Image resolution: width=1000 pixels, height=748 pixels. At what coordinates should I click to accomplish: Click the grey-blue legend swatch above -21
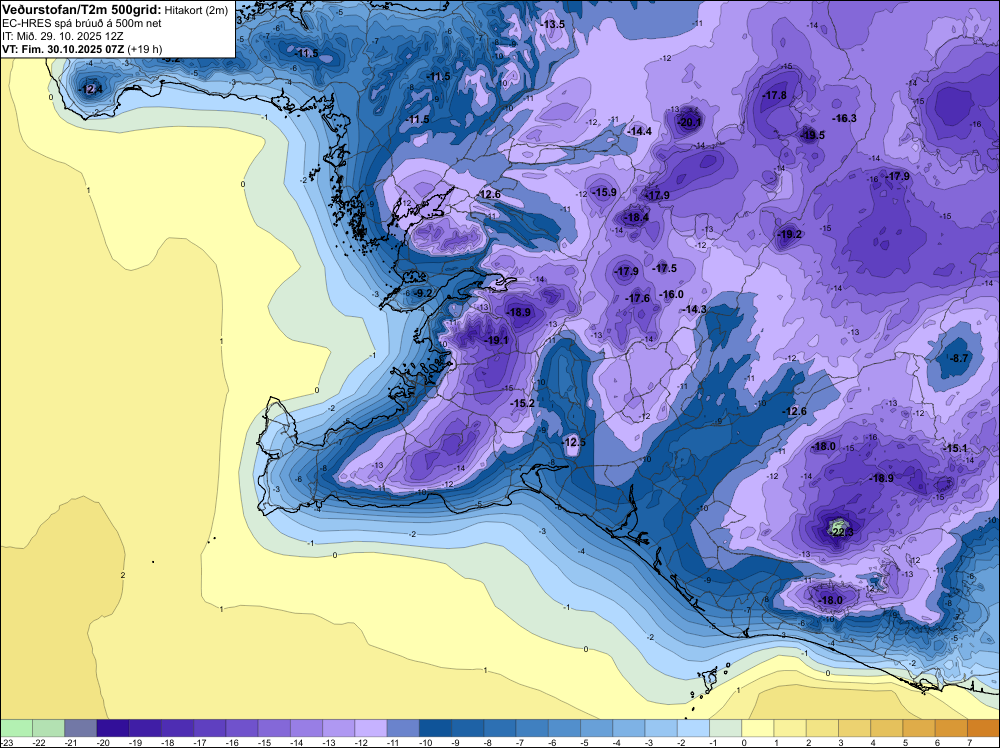coord(81,728)
